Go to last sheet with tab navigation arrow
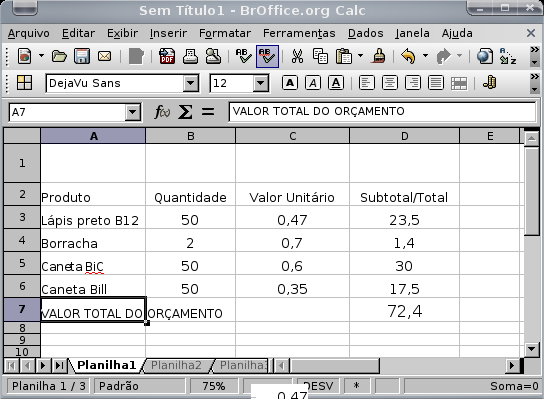This screenshot has width=544, height=399. (59, 365)
